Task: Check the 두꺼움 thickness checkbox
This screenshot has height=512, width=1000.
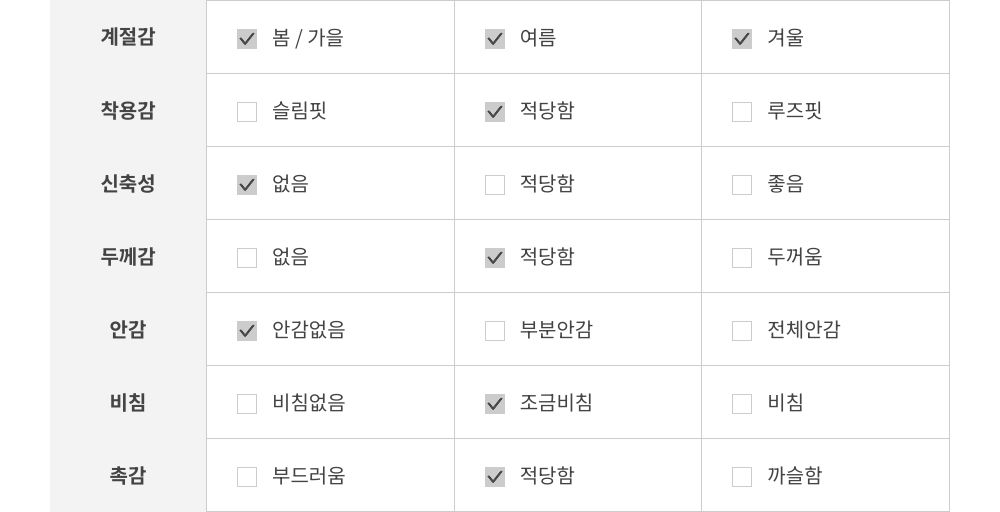Action: [742, 258]
